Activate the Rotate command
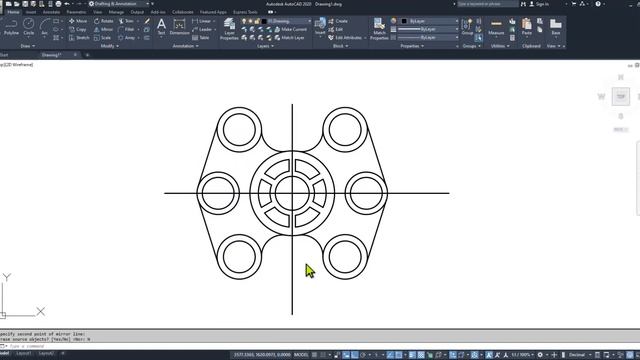This screenshot has height=360, width=640. [x=104, y=21]
